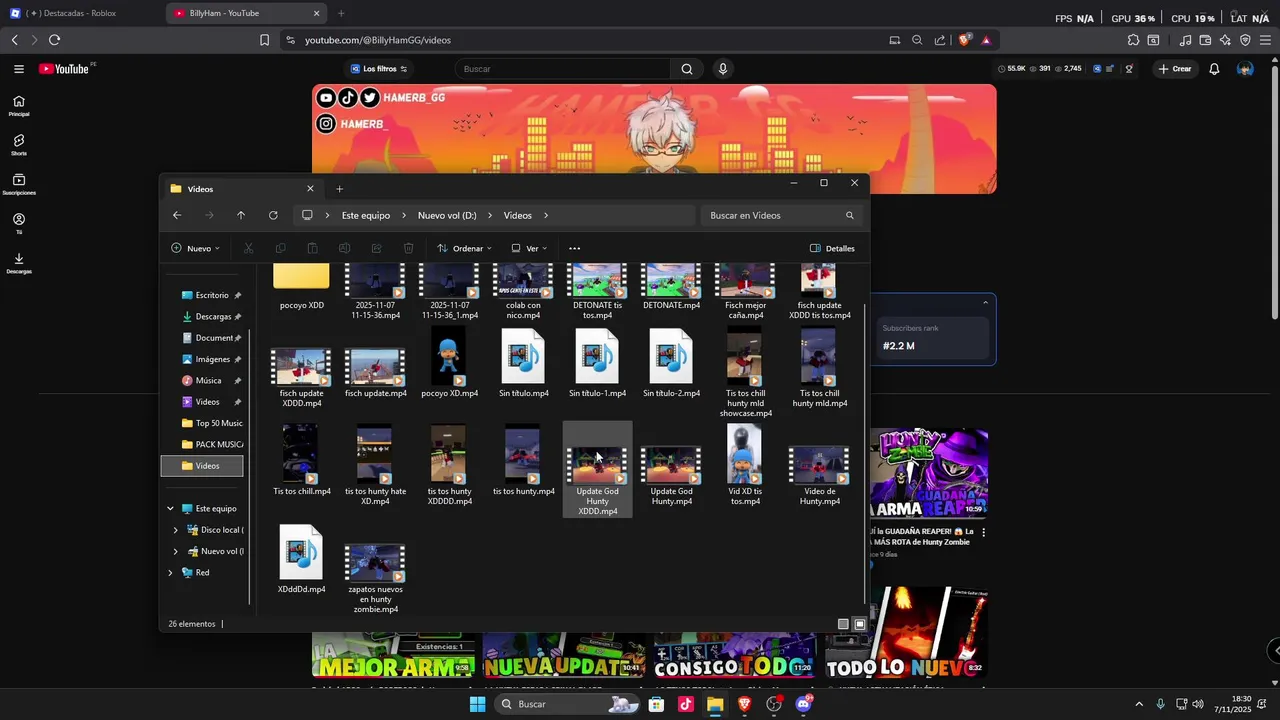The height and width of the screenshot is (720, 1280).
Task: Expand the Red tree node
Action: [x=170, y=573]
